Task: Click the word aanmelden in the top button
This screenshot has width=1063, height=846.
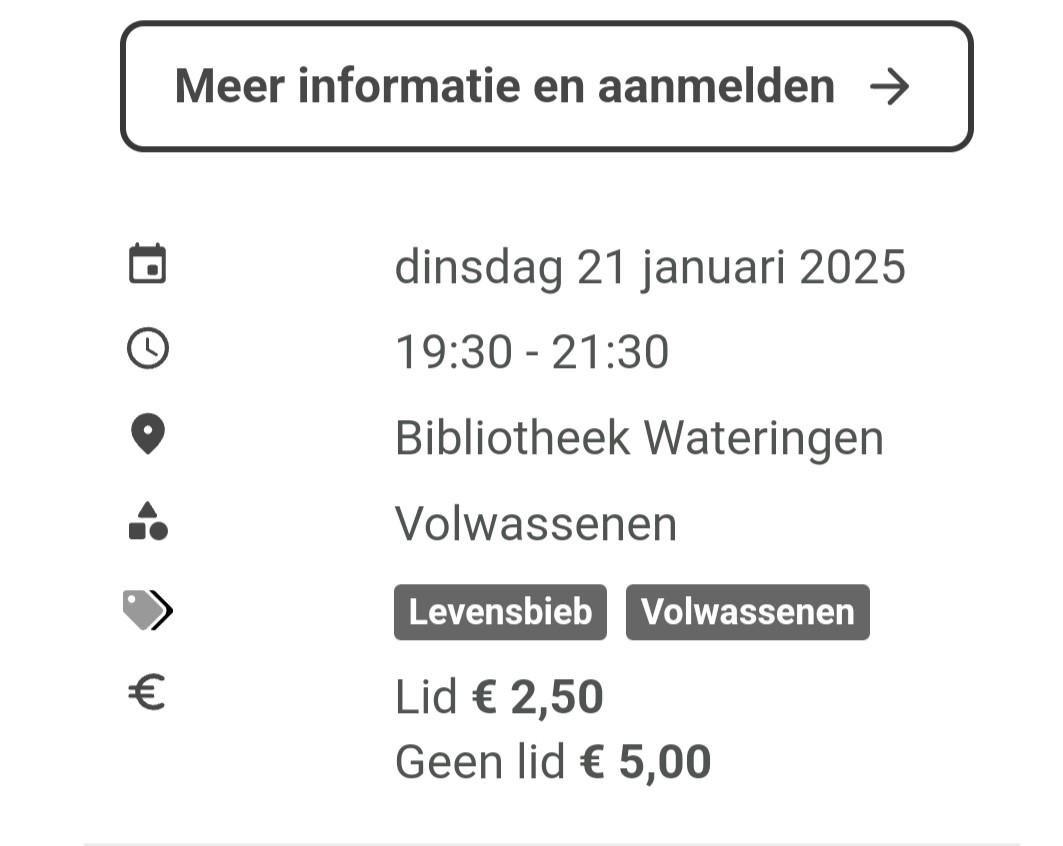Action: click(x=716, y=86)
